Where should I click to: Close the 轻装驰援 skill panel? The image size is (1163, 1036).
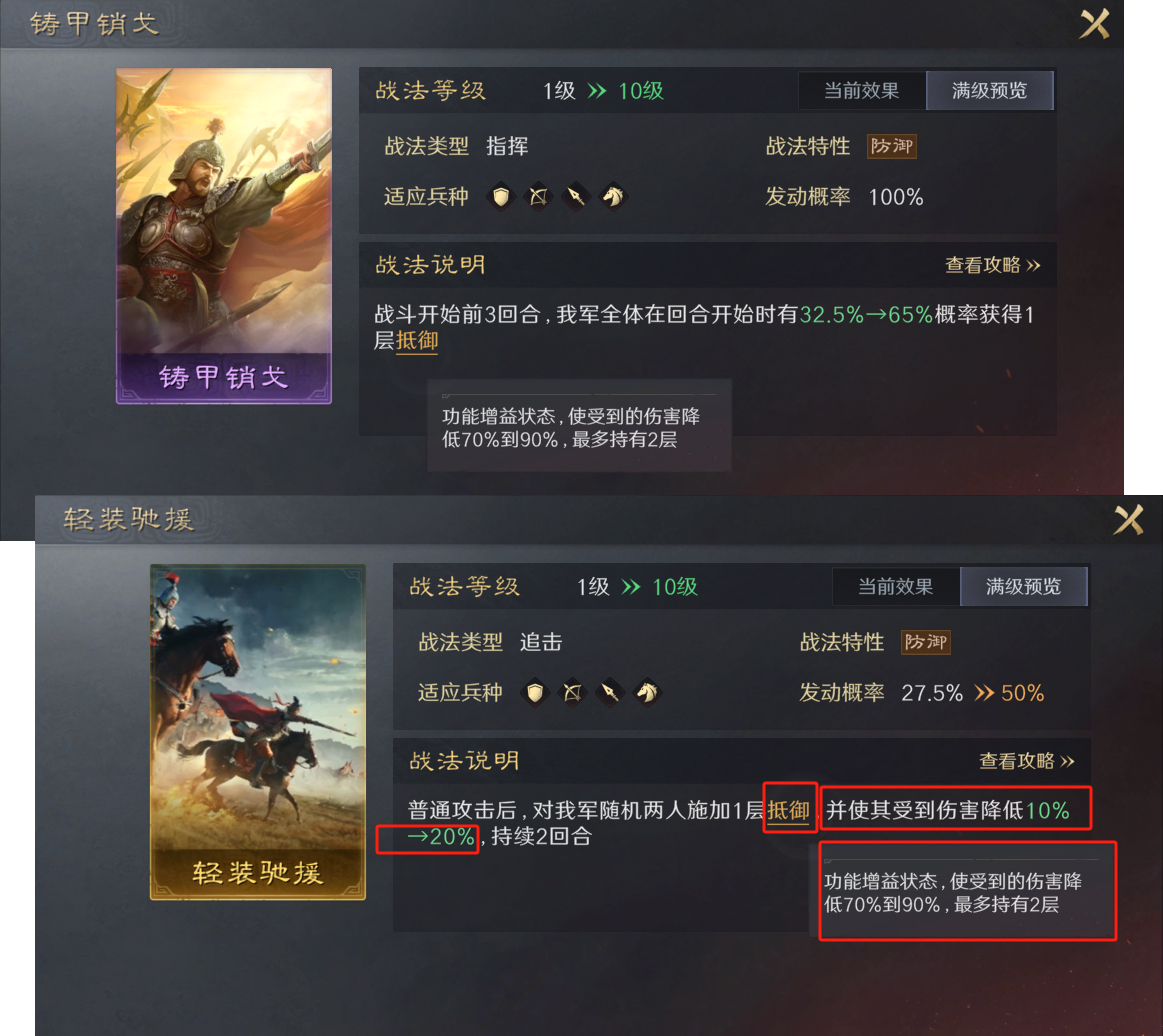click(x=1129, y=520)
